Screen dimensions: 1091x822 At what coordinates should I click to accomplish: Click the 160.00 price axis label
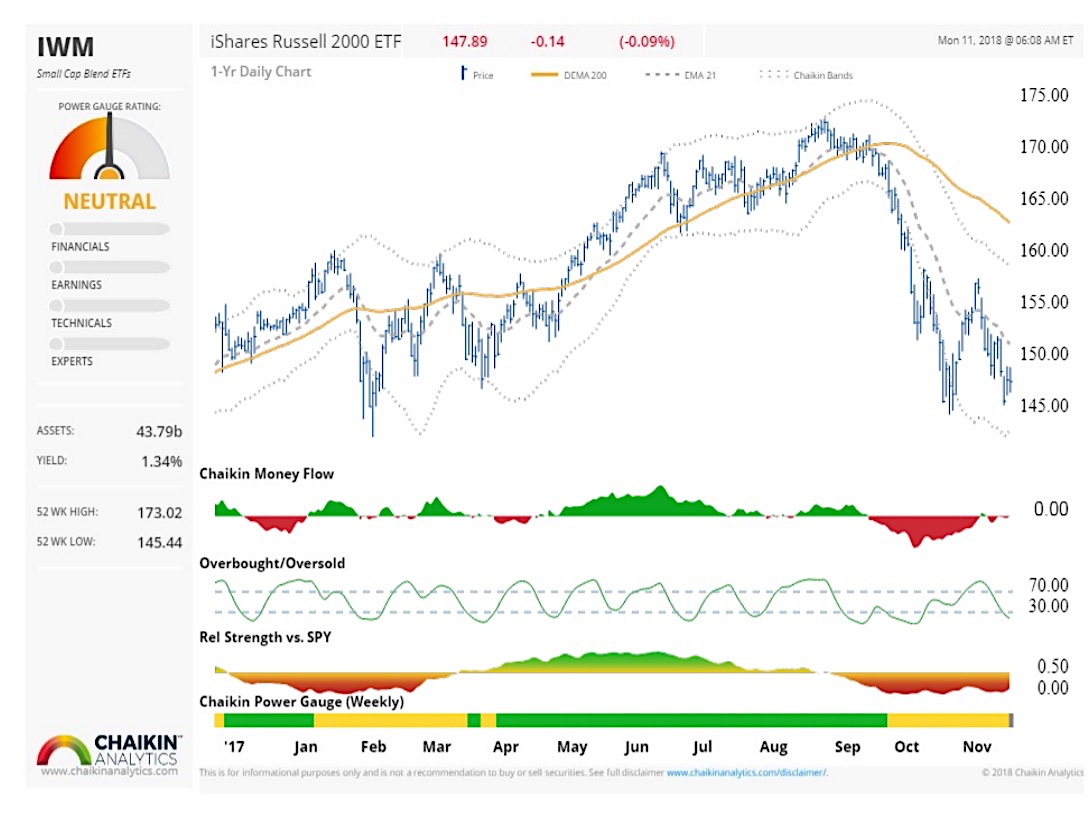point(1044,251)
